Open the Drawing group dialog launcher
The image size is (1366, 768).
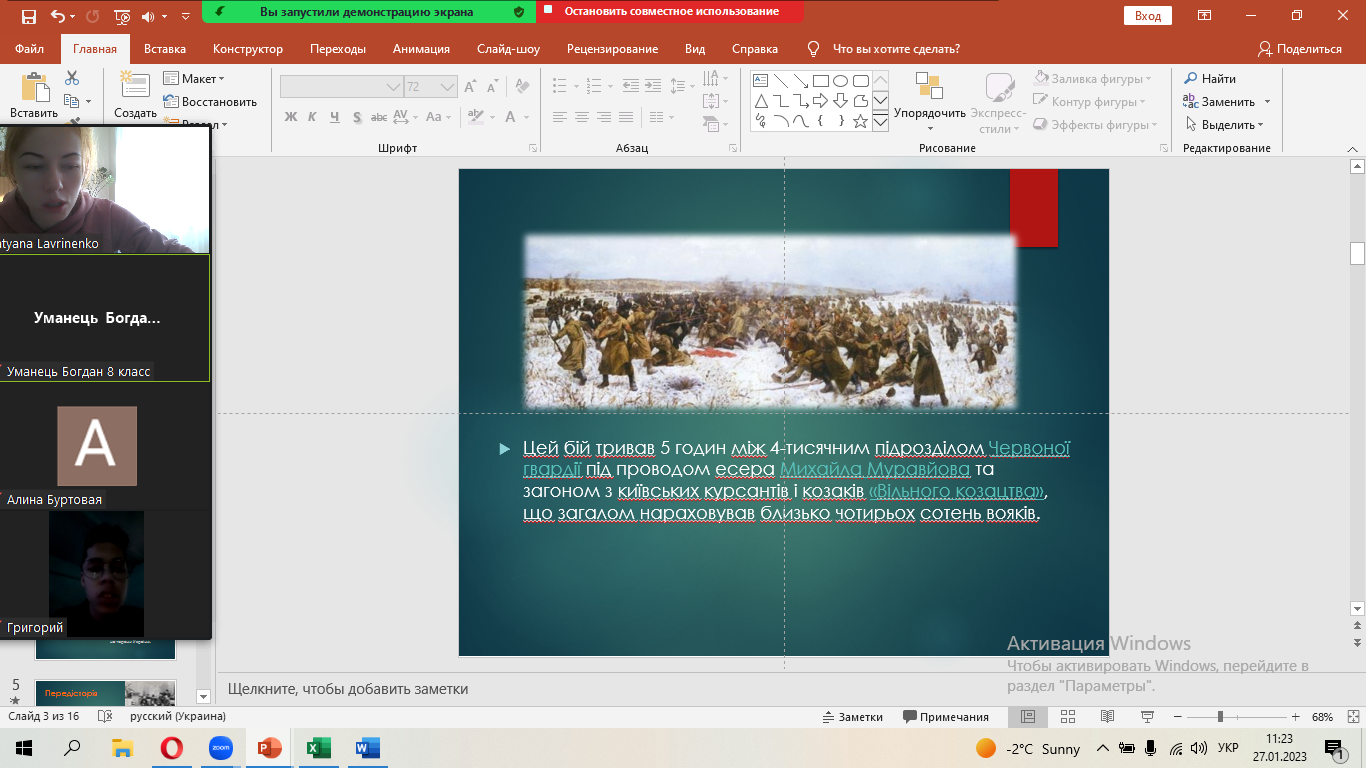pyautogui.click(x=1164, y=148)
